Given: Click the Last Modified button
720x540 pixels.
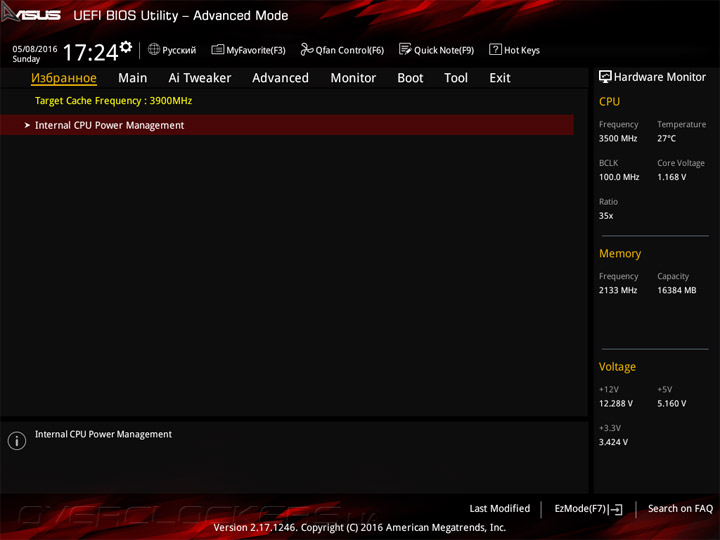Looking at the screenshot, I should pos(500,508).
